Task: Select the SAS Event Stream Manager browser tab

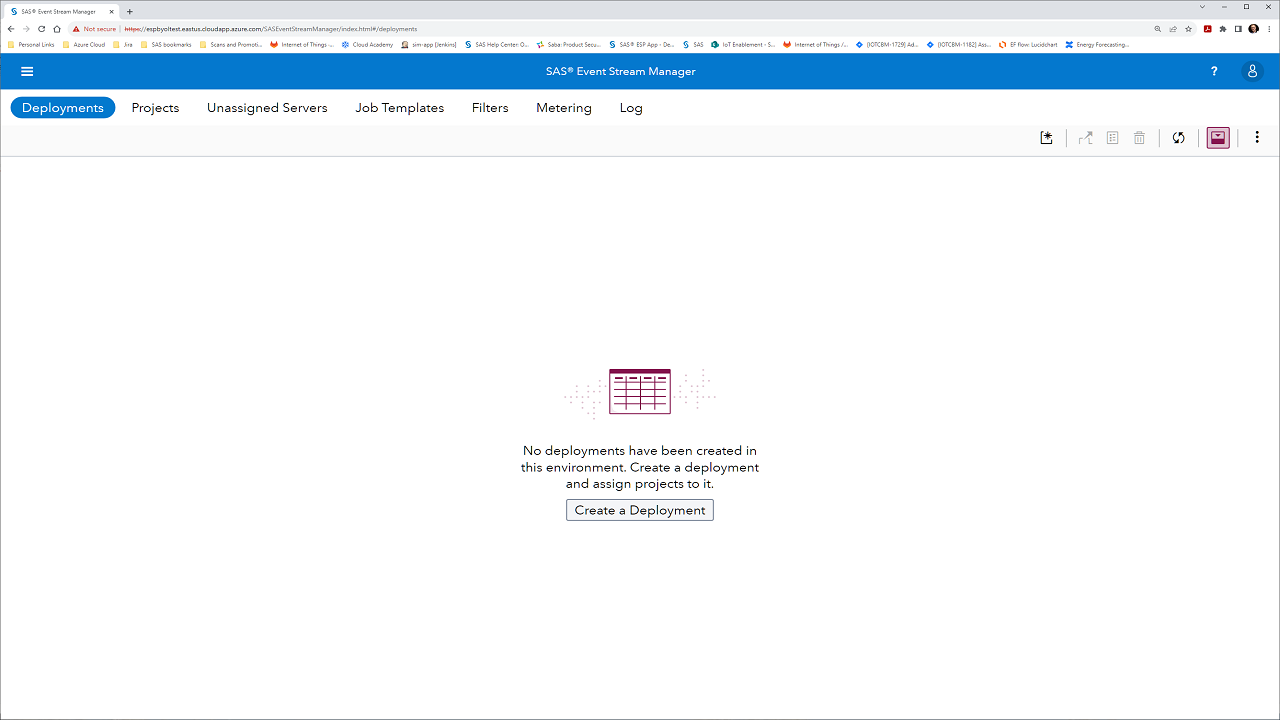Action: click(x=62, y=11)
